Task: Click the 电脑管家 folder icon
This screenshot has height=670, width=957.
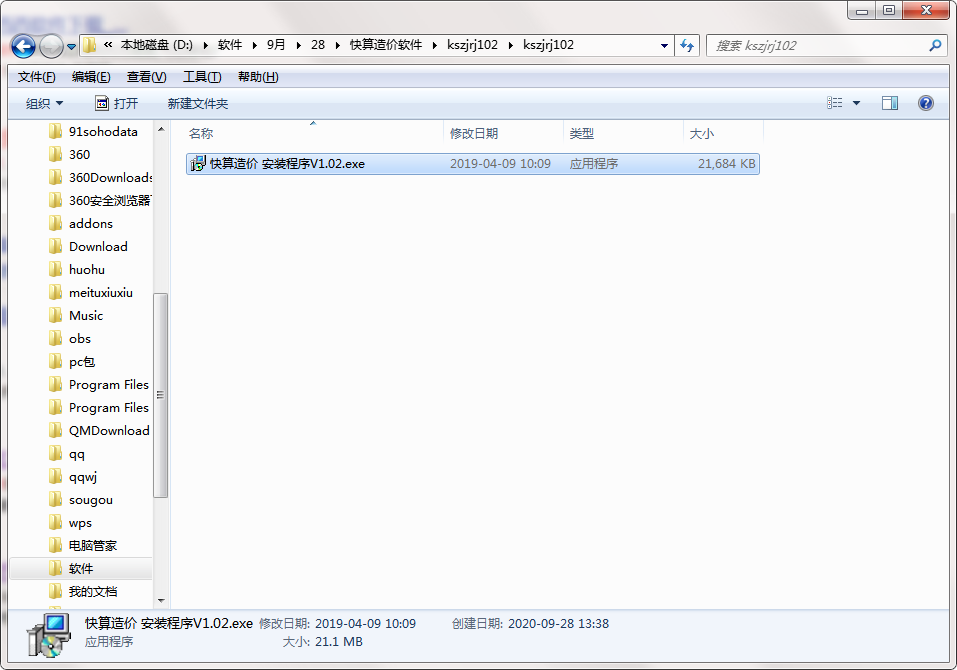Action: point(56,546)
